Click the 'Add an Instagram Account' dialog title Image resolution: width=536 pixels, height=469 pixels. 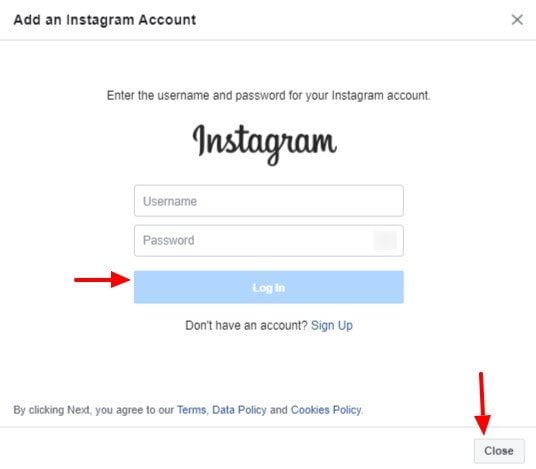point(105,20)
